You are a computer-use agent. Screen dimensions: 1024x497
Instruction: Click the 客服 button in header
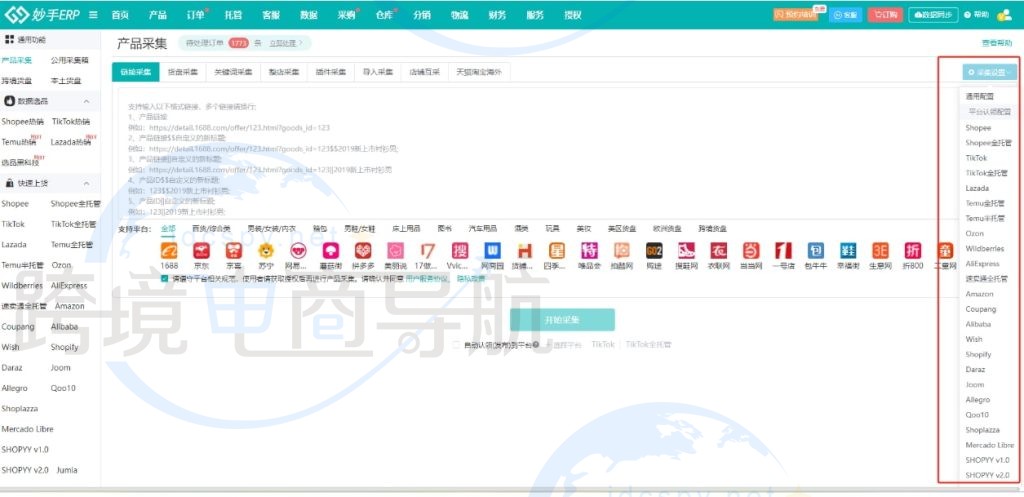pyautogui.click(x=846, y=15)
